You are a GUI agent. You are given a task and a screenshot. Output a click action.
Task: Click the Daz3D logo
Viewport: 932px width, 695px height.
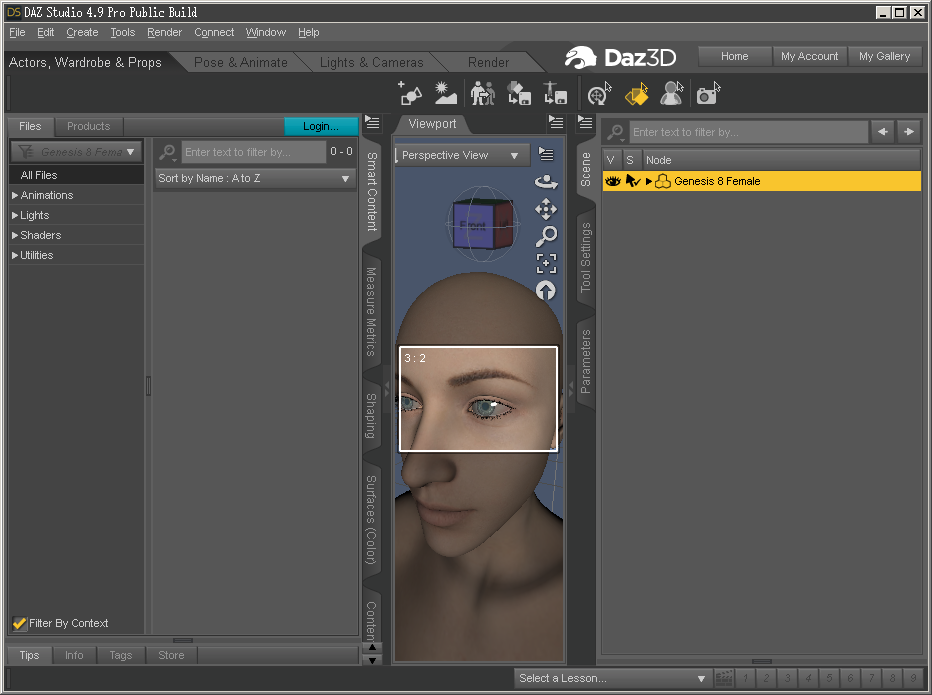point(620,57)
